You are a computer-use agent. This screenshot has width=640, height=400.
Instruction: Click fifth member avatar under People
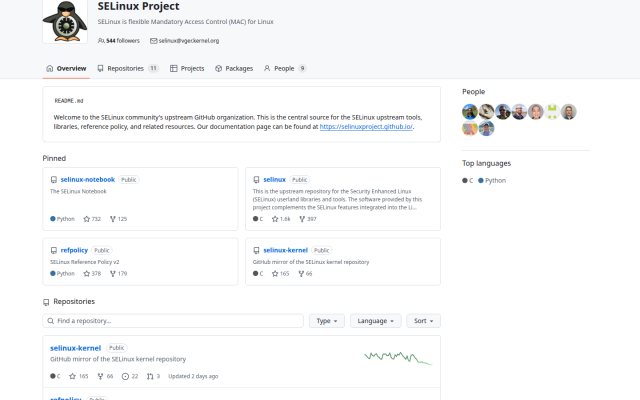point(536,111)
